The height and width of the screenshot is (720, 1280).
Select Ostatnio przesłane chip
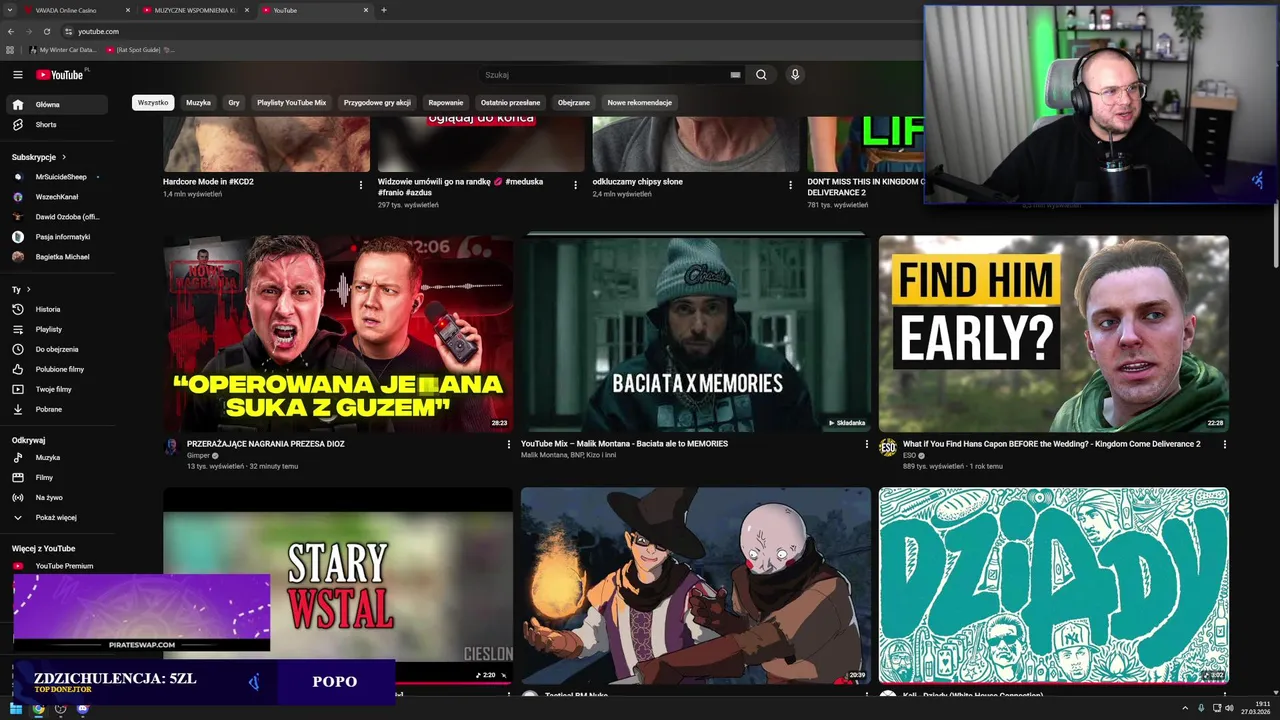(510, 102)
